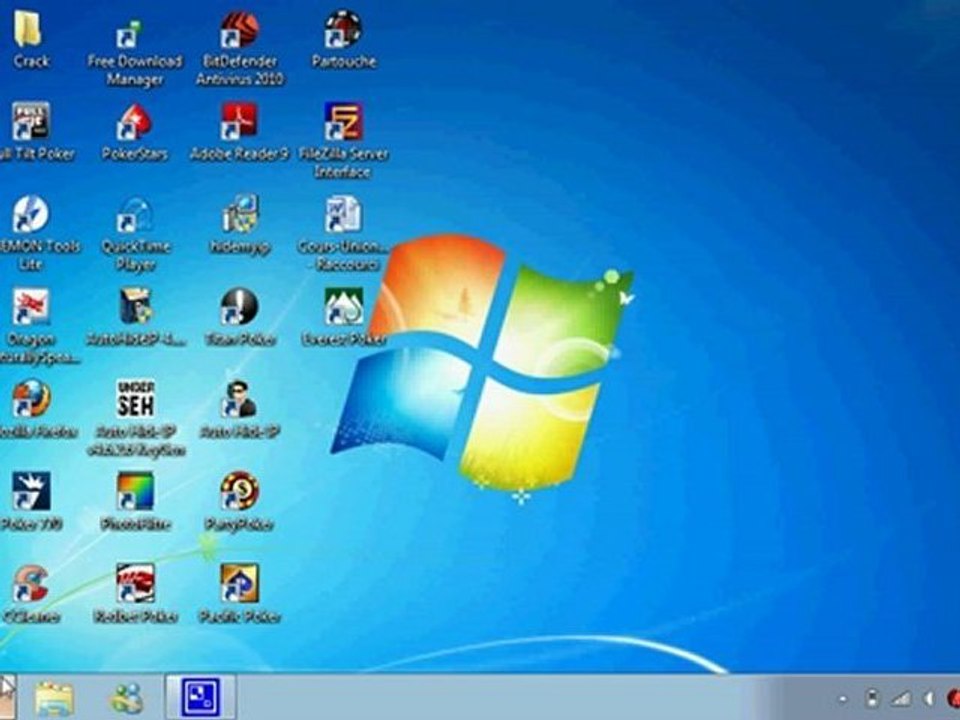The image size is (960, 720).
Task: Select the UNDER SEH keygen icon
Action: pos(135,399)
